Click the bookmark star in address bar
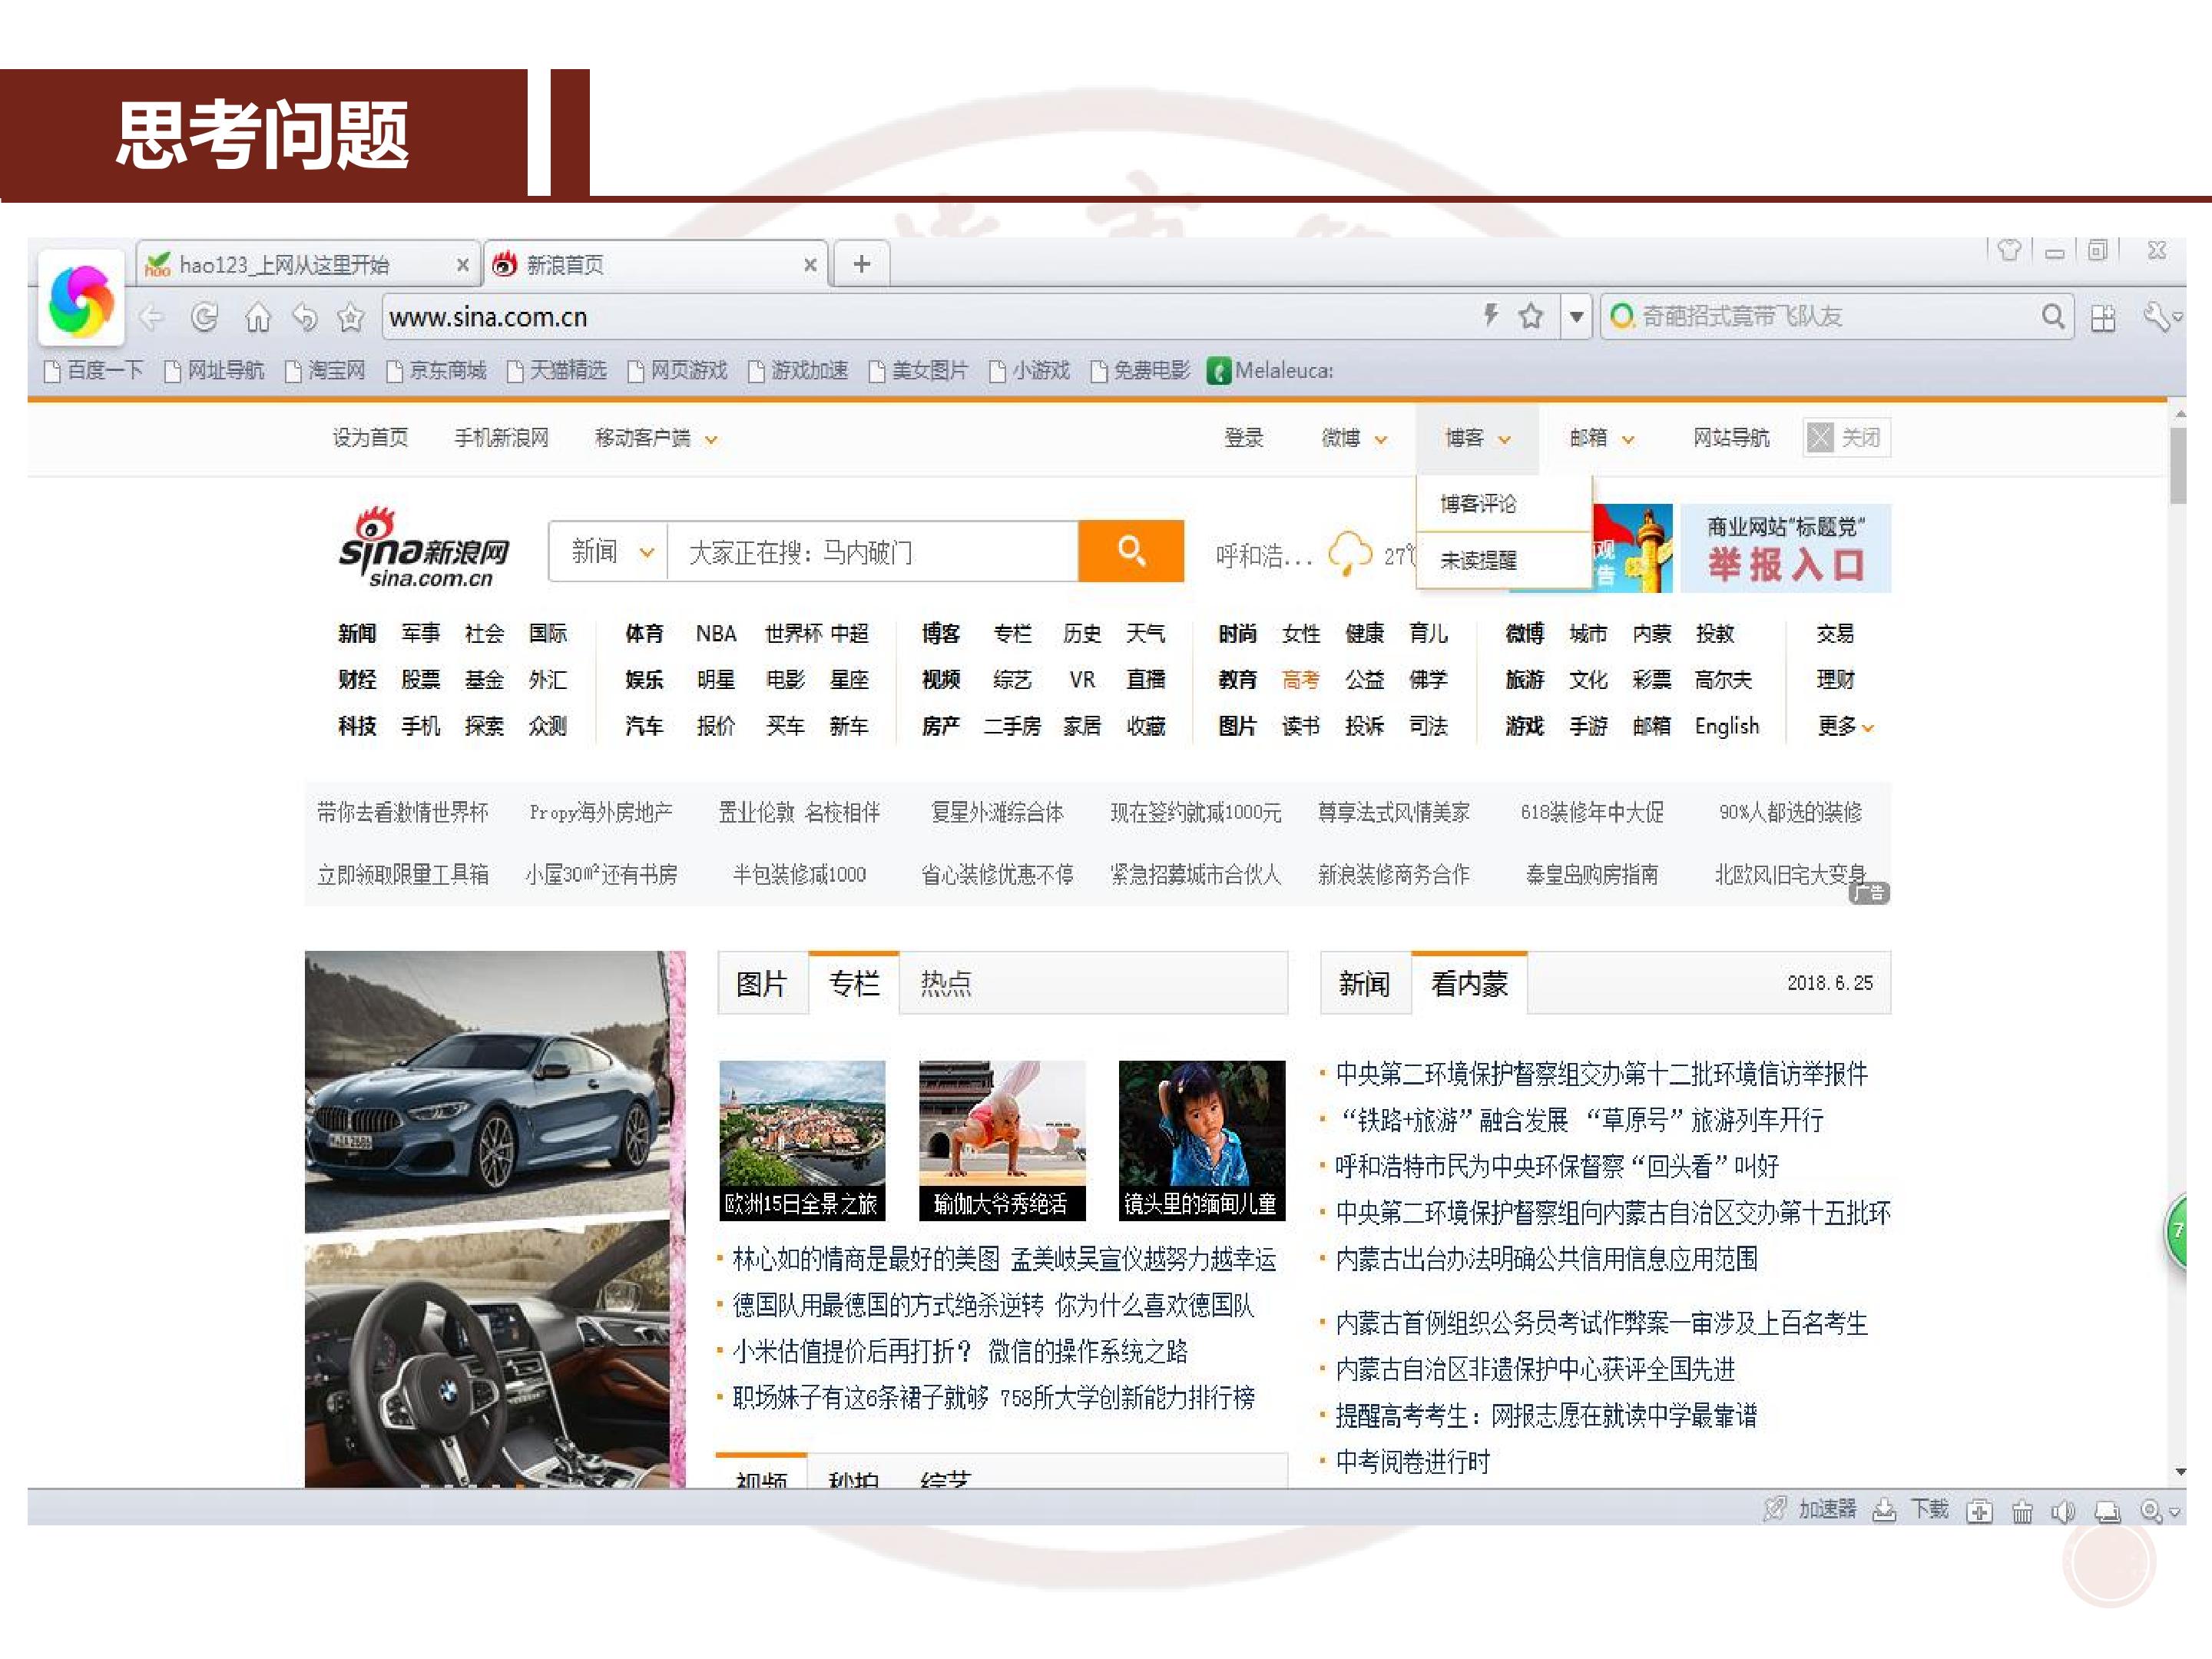Viewport: 2212px width, 1659px height. coord(1530,317)
